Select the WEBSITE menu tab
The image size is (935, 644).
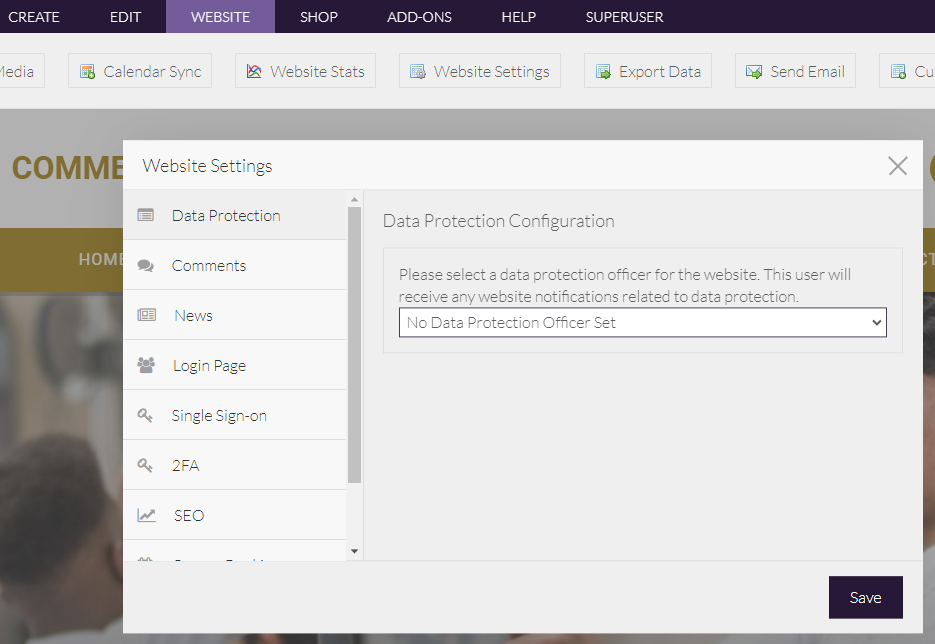(x=220, y=17)
